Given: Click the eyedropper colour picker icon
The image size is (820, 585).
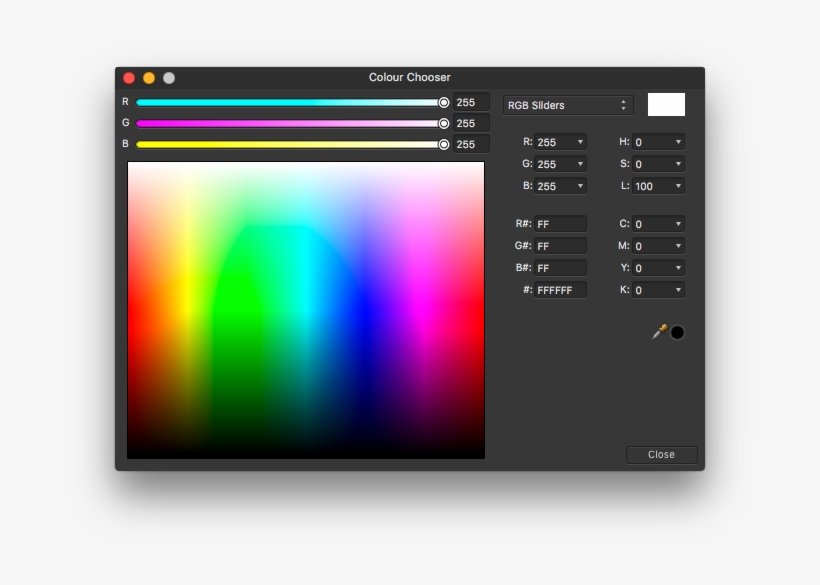Looking at the screenshot, I should (659, 332).
